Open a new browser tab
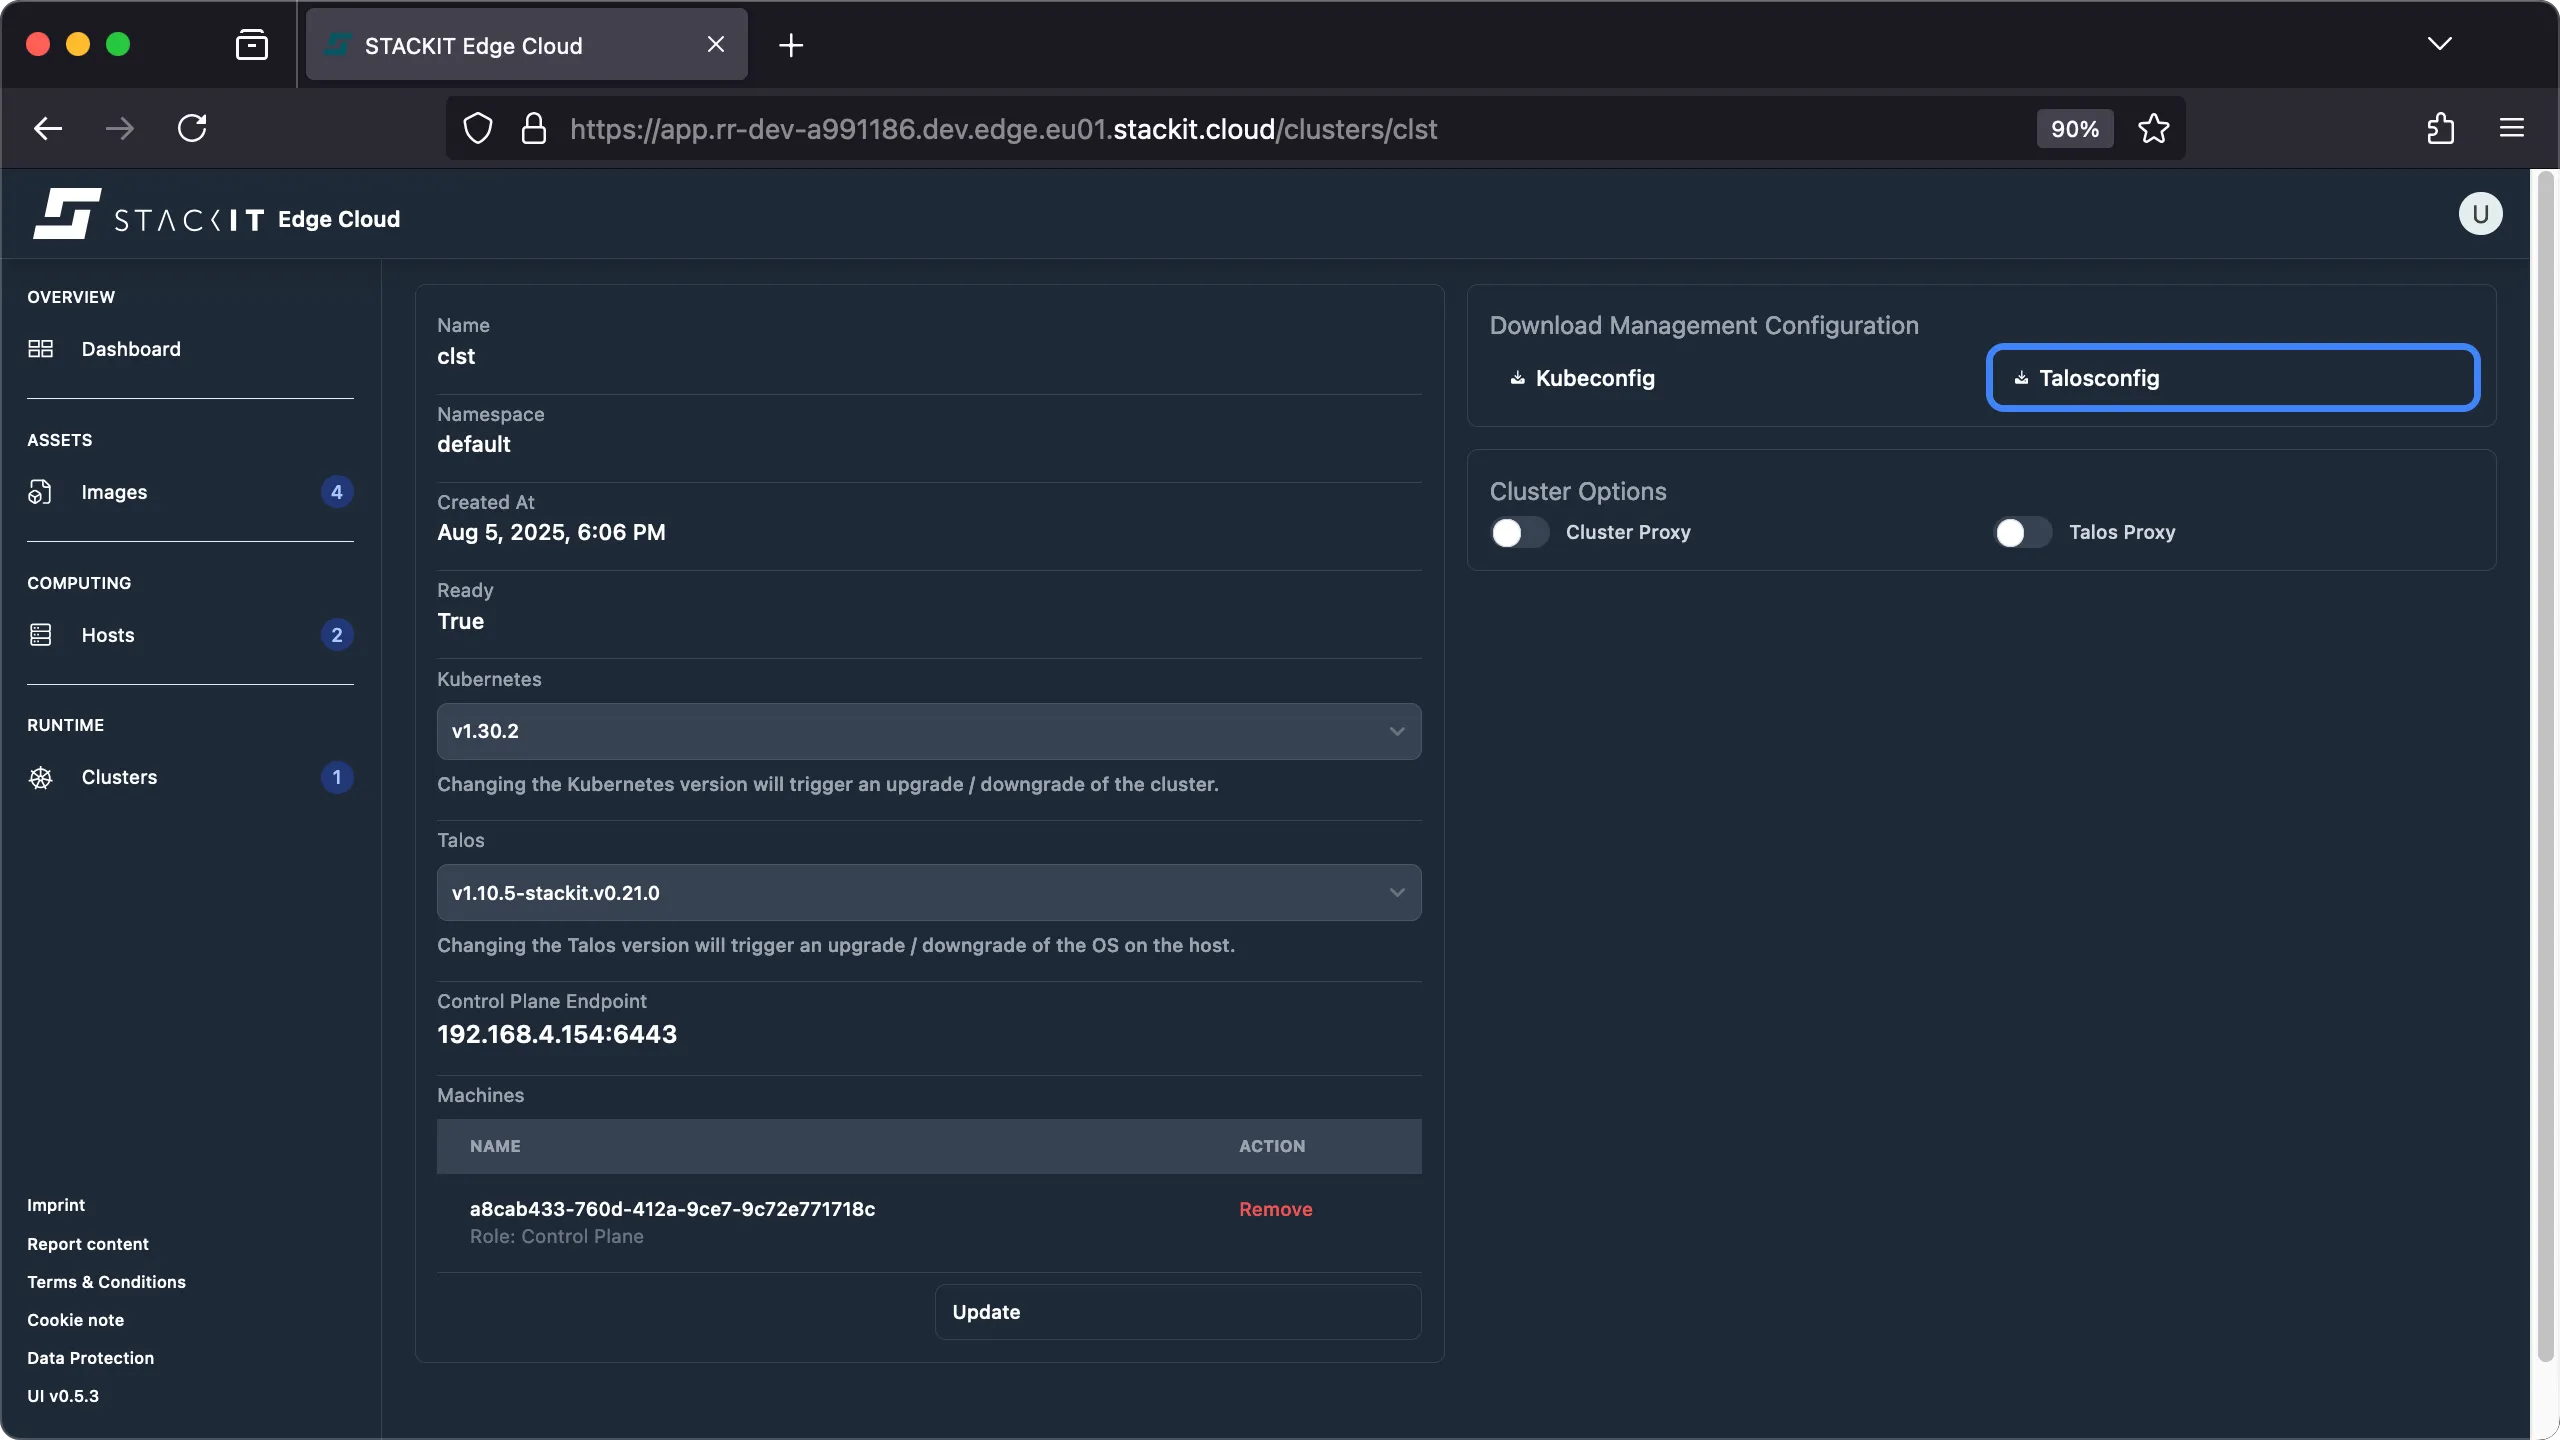This screenshot has width=2560, height=1440. 791,44
